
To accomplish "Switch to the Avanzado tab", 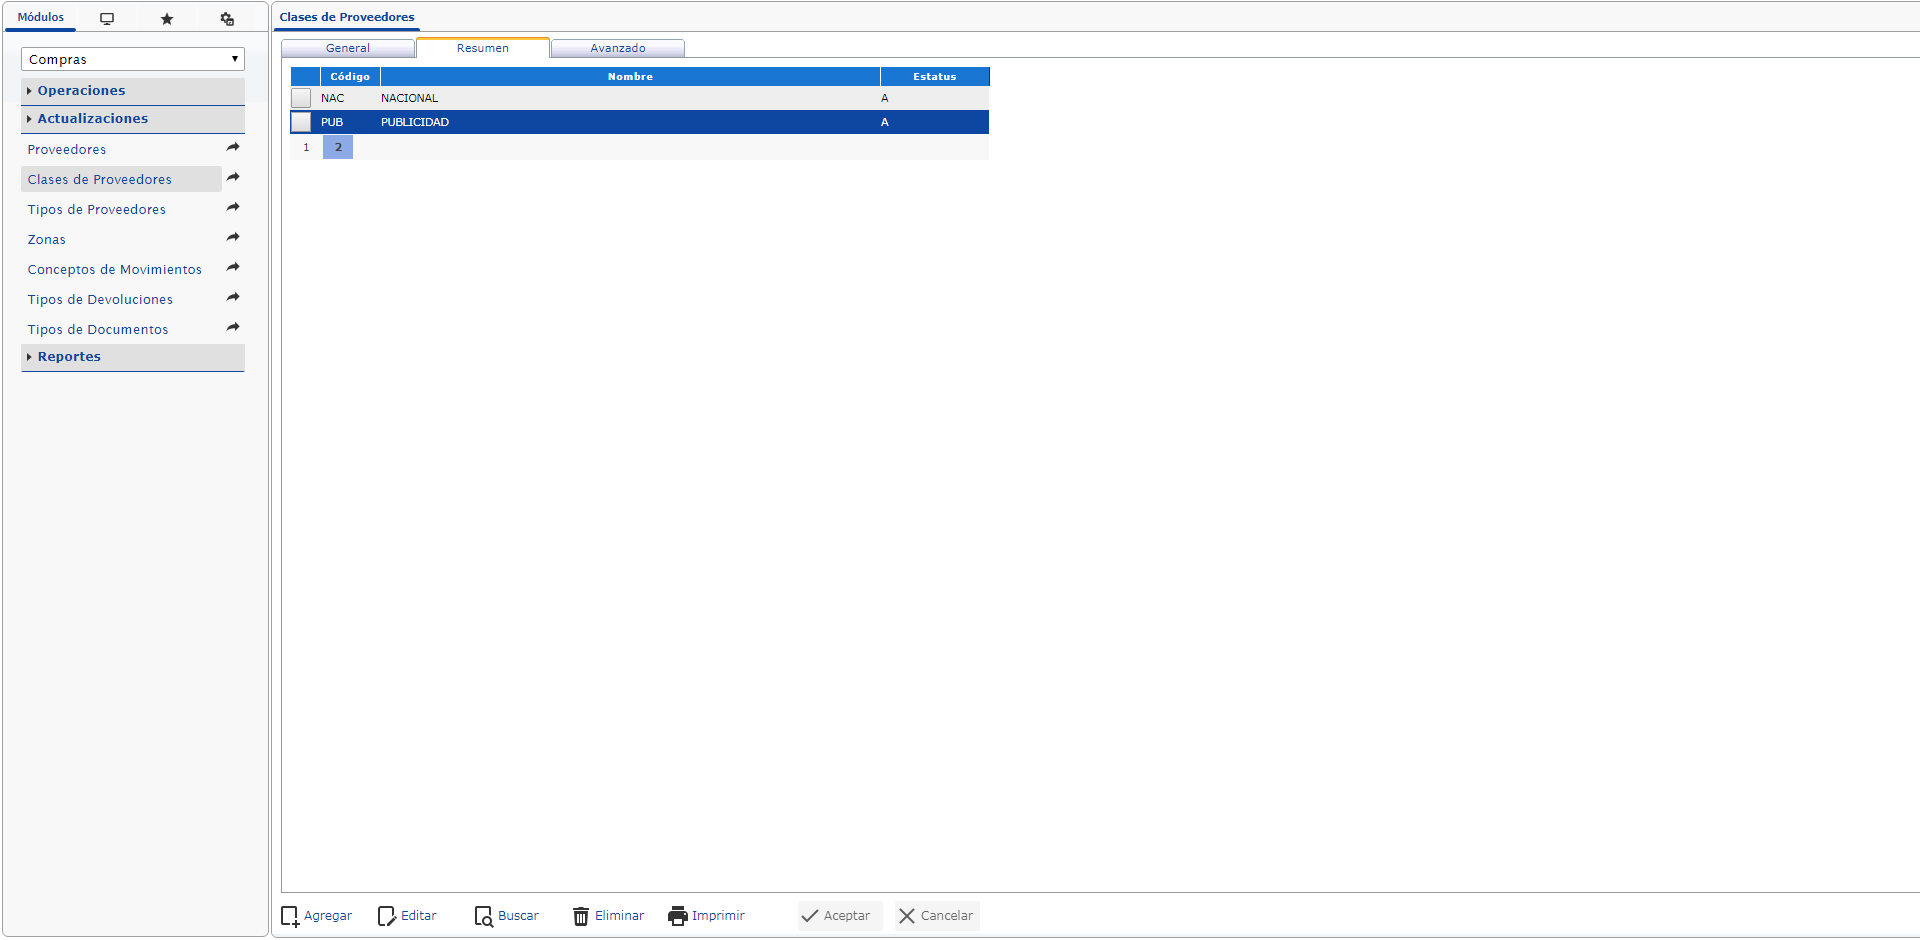I will point(618,48).
